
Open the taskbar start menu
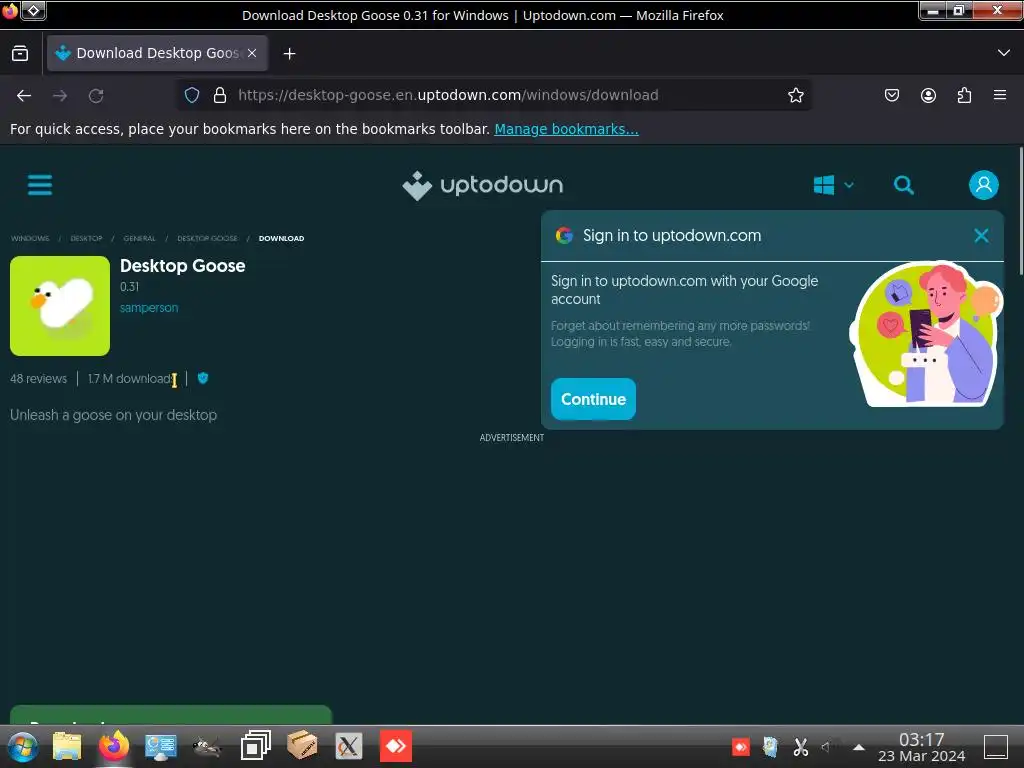coord(22,746)
